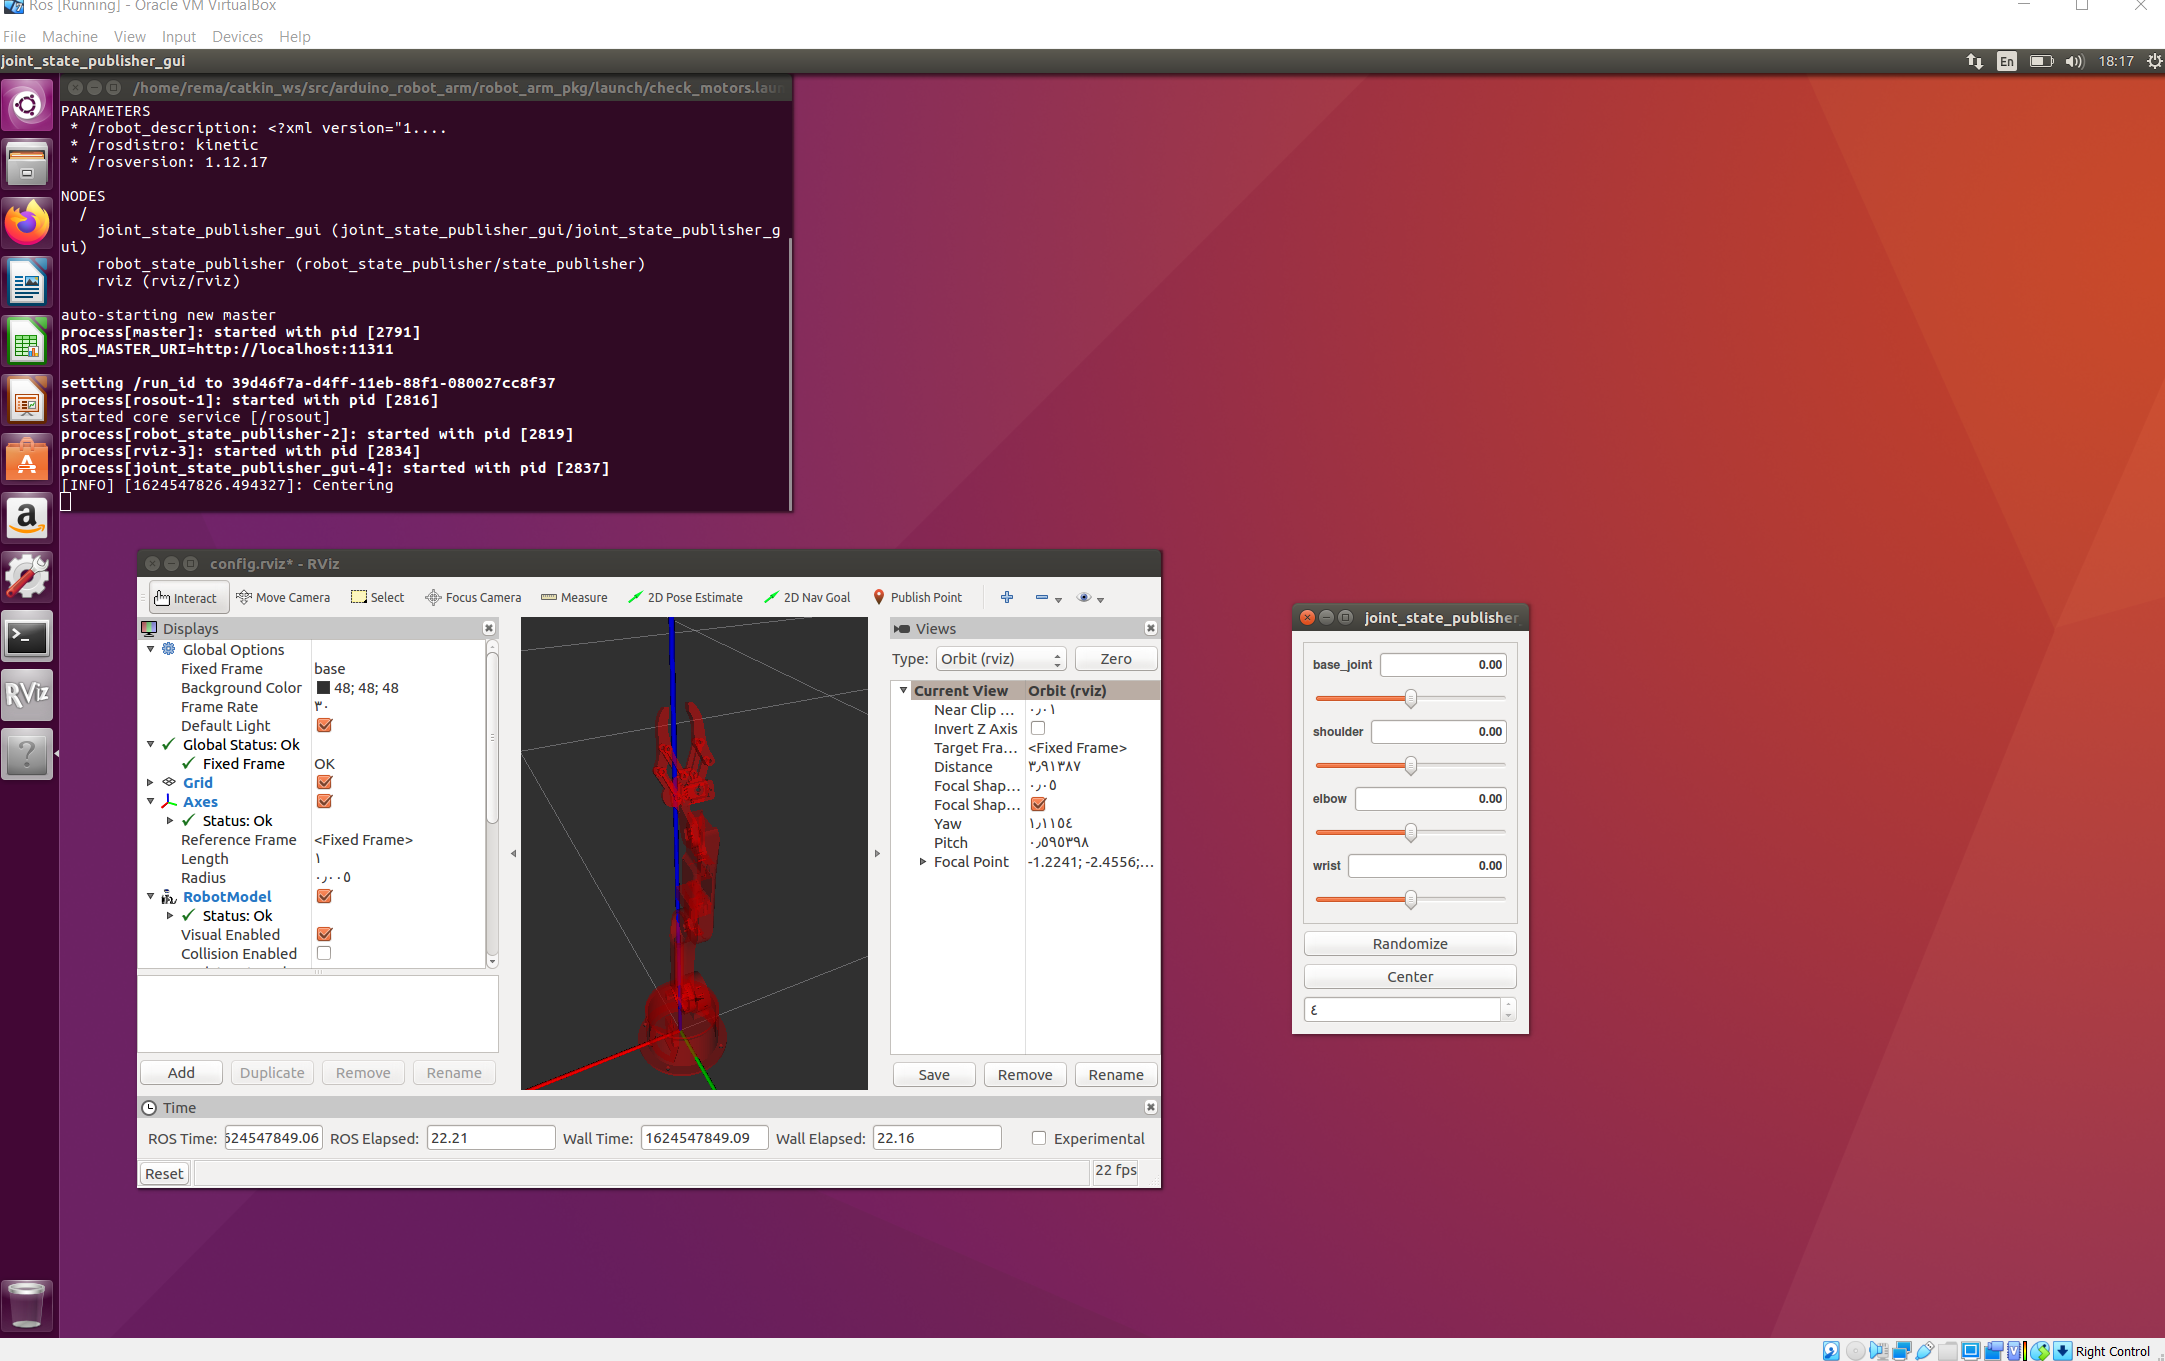Select the Publish Point tool

coord(917,597)
